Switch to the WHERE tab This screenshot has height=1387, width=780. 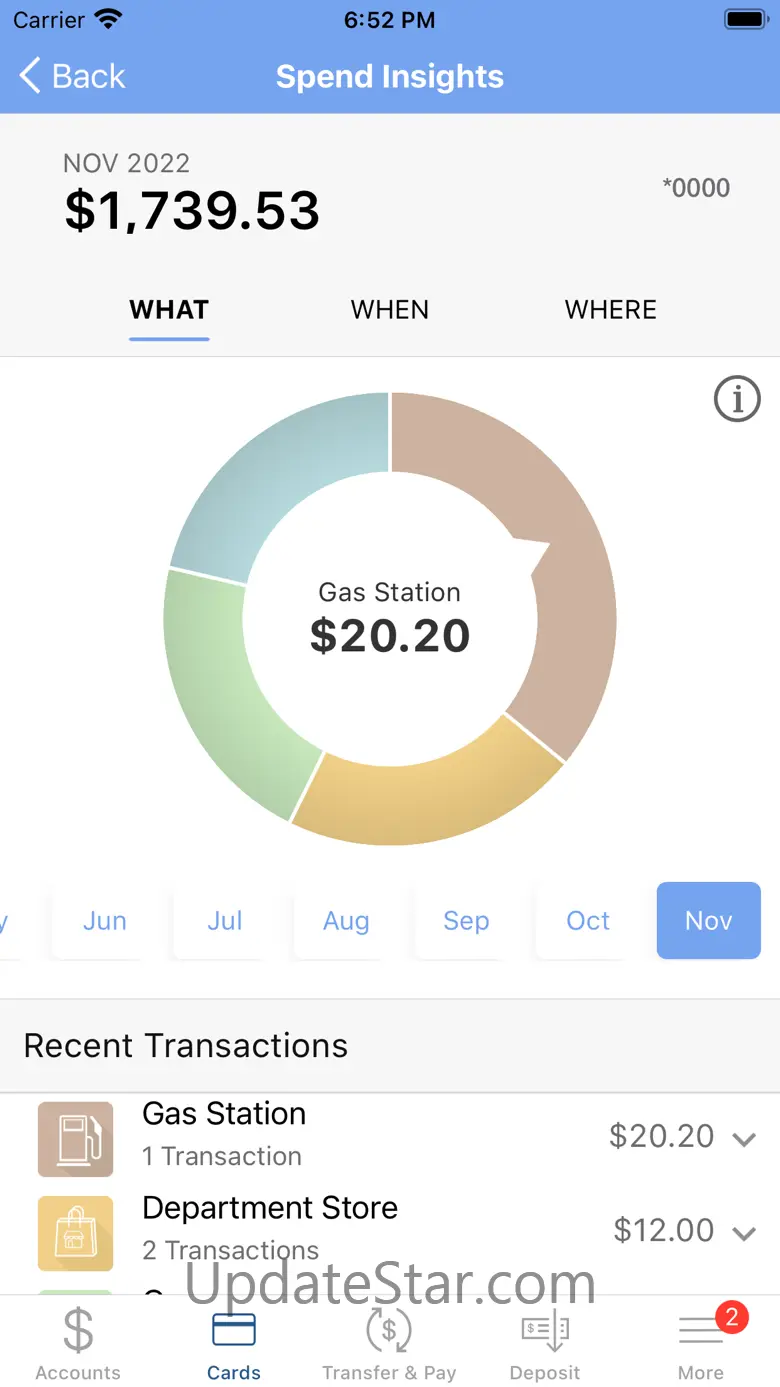(x=610, y=310)
